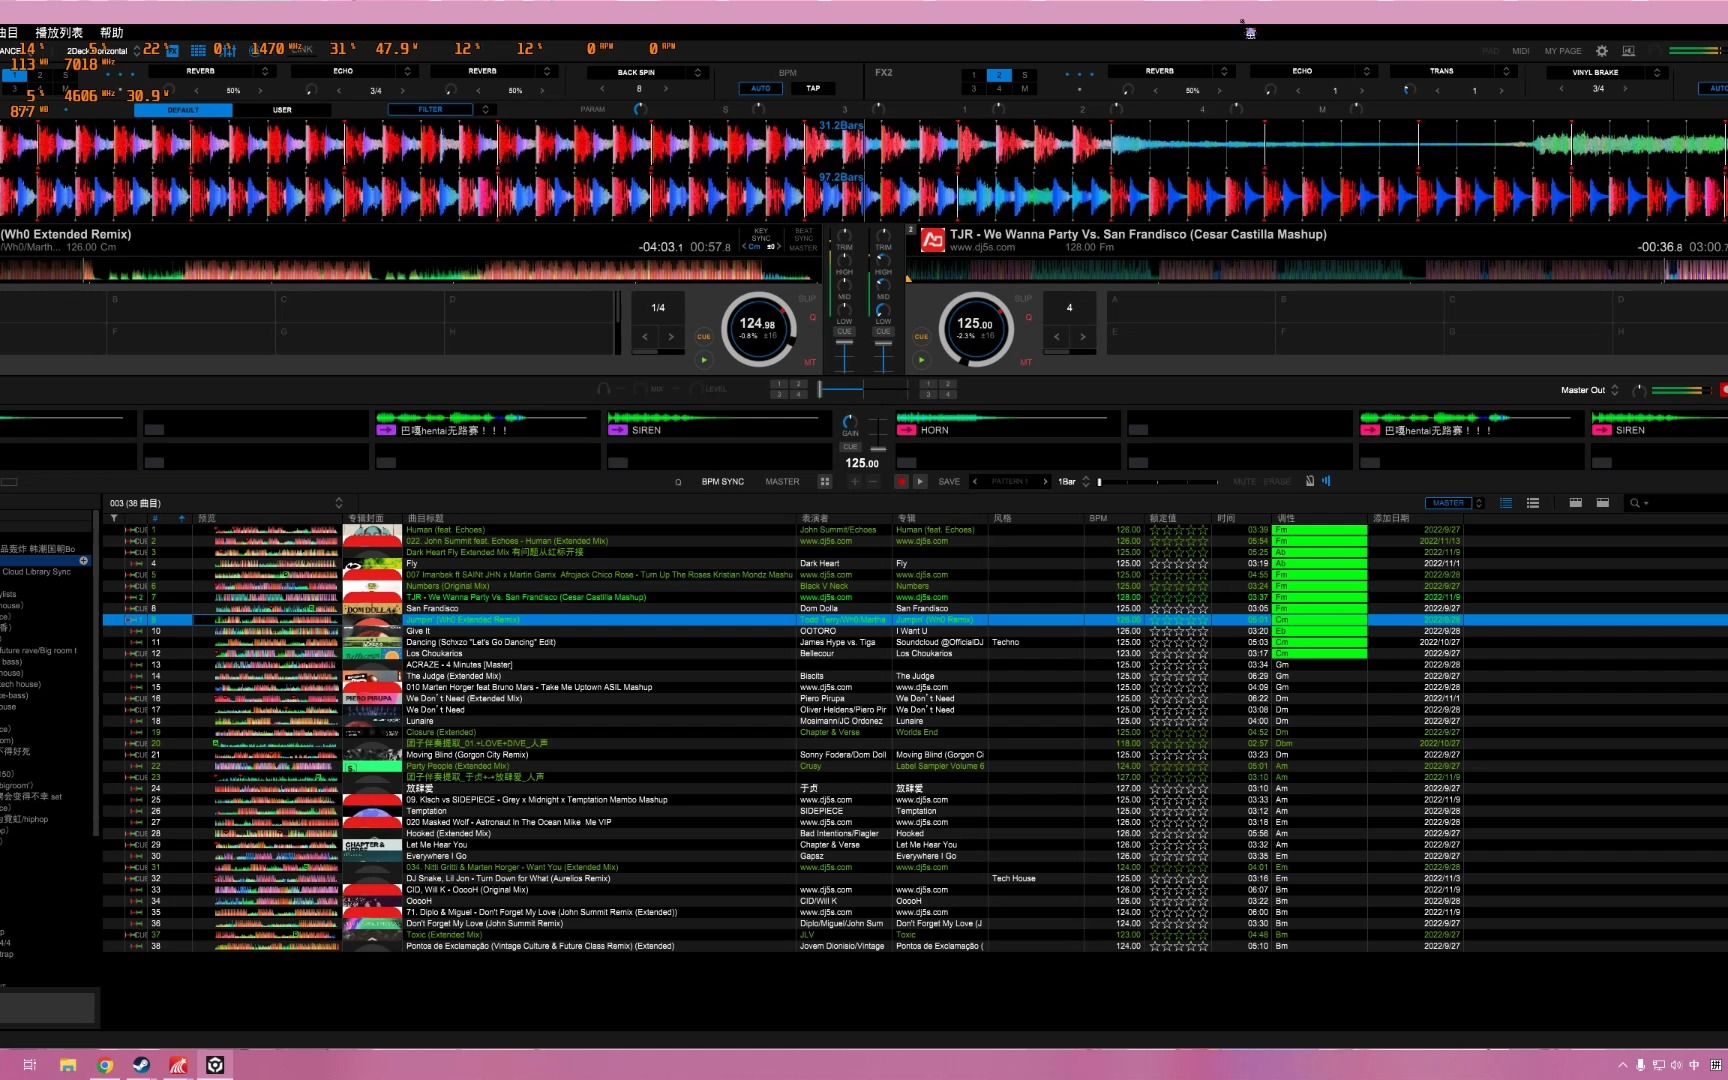Switch to the MIDI tab
1728x1080 pixels.
[1520, 51]
